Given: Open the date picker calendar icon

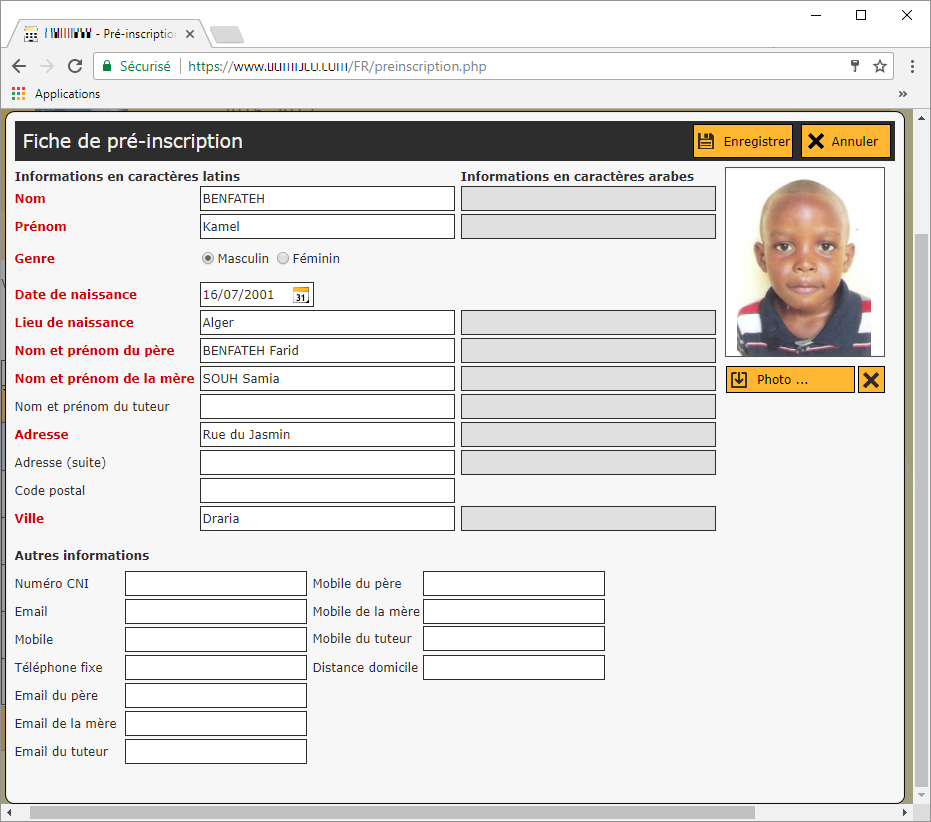Looking at the screenshot, I should click(301, 295).
